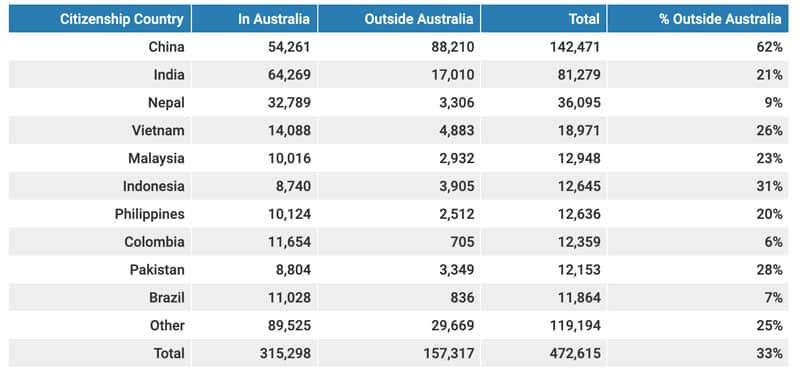Click the Philippines row label
The width and height of the screenshot is (800, 374).
(x=149, y=214)
